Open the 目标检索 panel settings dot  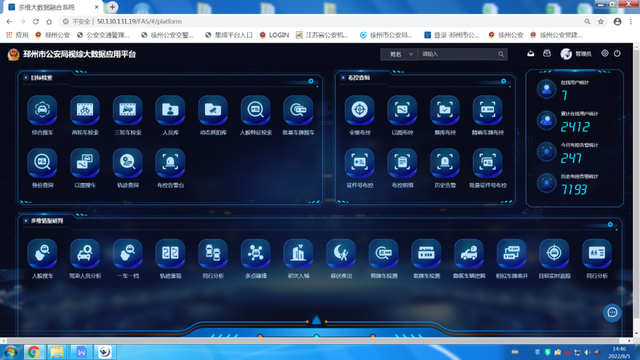311,81
